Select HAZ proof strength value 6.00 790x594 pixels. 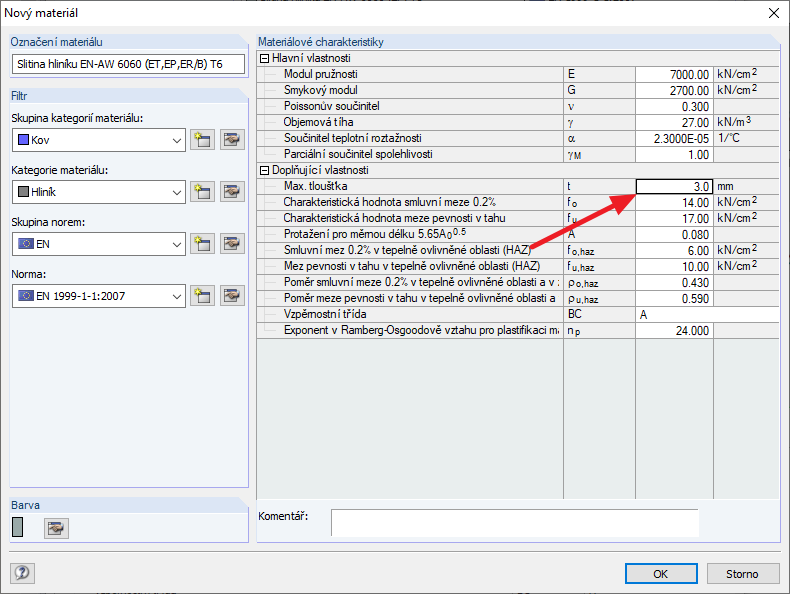(674, 250)
